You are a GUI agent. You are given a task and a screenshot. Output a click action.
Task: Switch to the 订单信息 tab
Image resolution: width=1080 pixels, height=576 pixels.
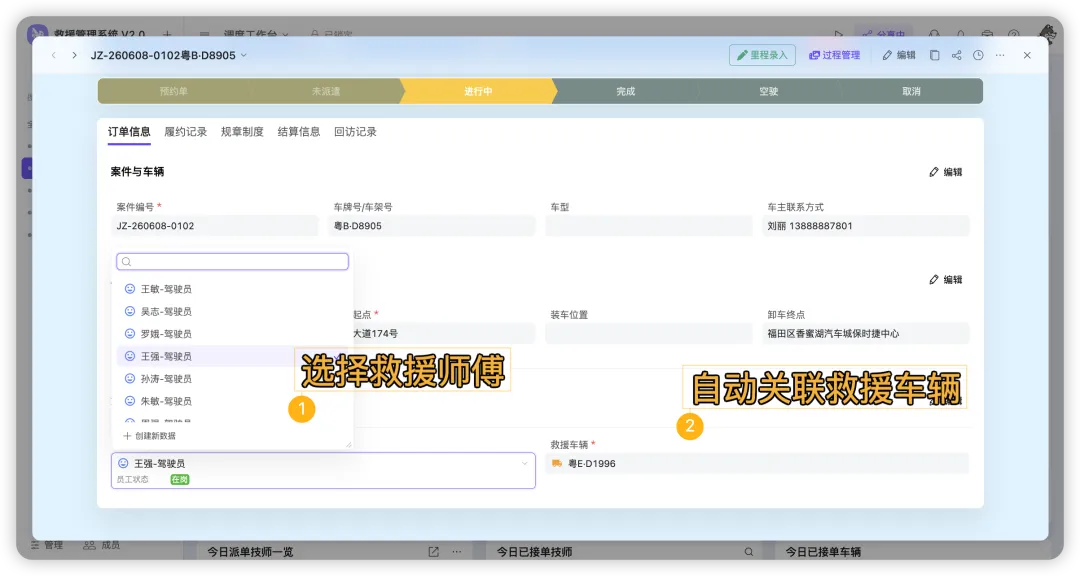click(x=129, y=132)
